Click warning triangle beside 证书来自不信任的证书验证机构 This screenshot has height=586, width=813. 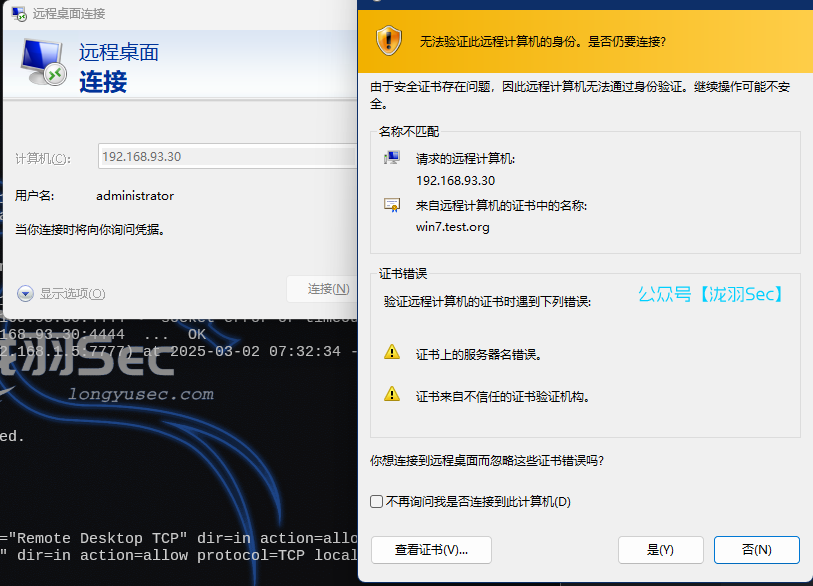(x=392, y=395)
